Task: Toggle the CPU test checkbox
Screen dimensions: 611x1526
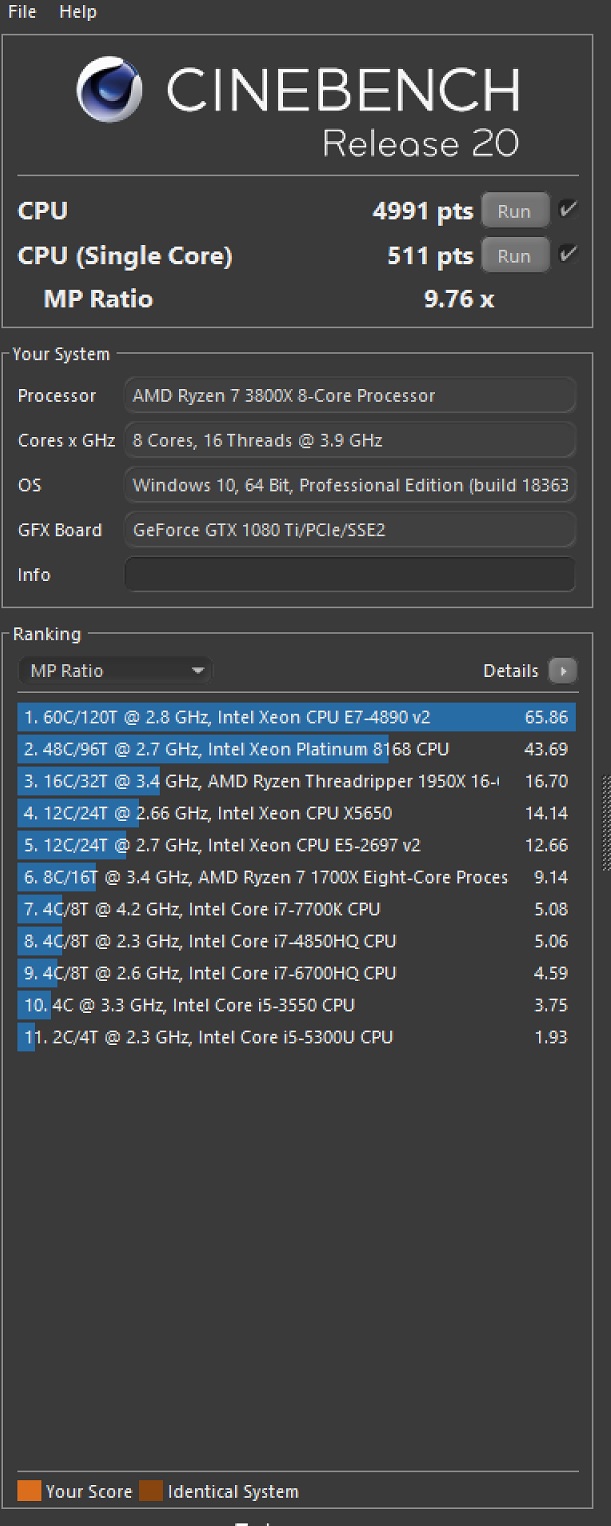Action: 568,210
